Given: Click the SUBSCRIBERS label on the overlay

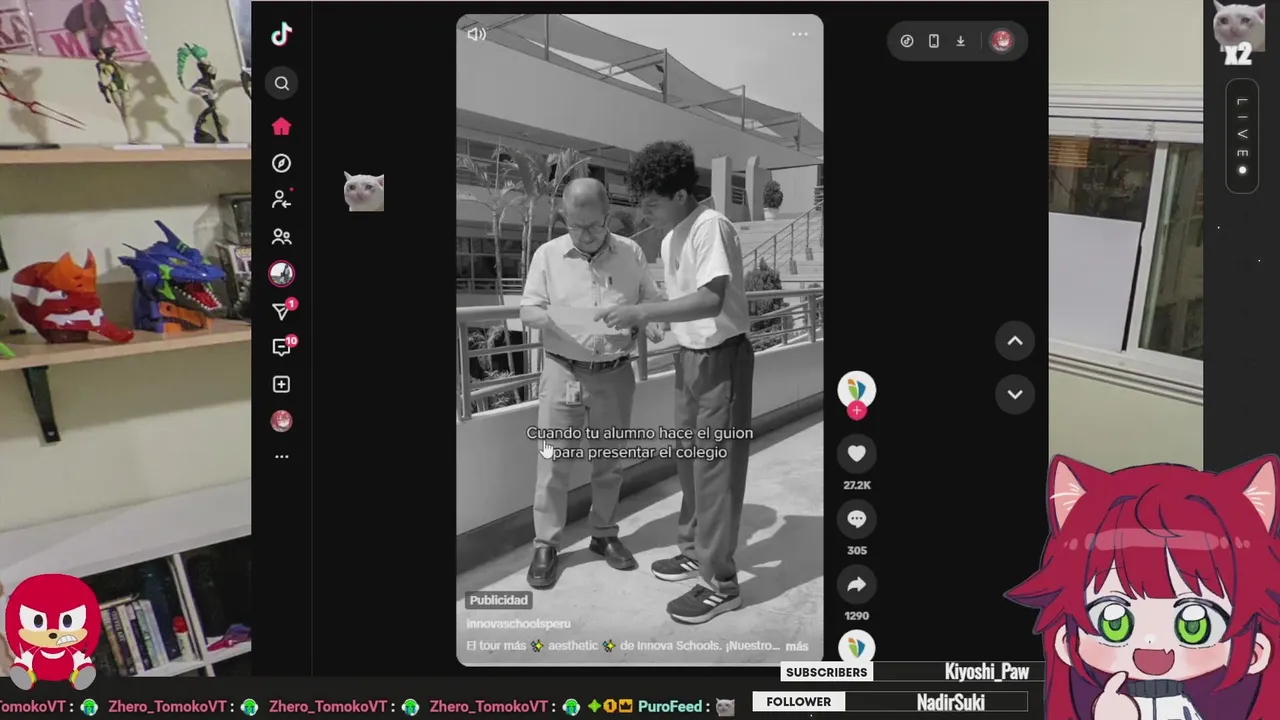Looking at the screenshot, I should point(826,672).
